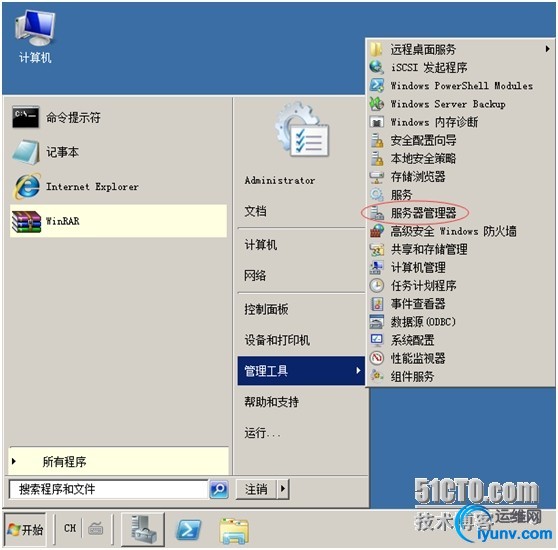Click the 高级安全 Windows 防火墙 icon
This screenshot has height=550, width=558.
[x=376, y=231]
